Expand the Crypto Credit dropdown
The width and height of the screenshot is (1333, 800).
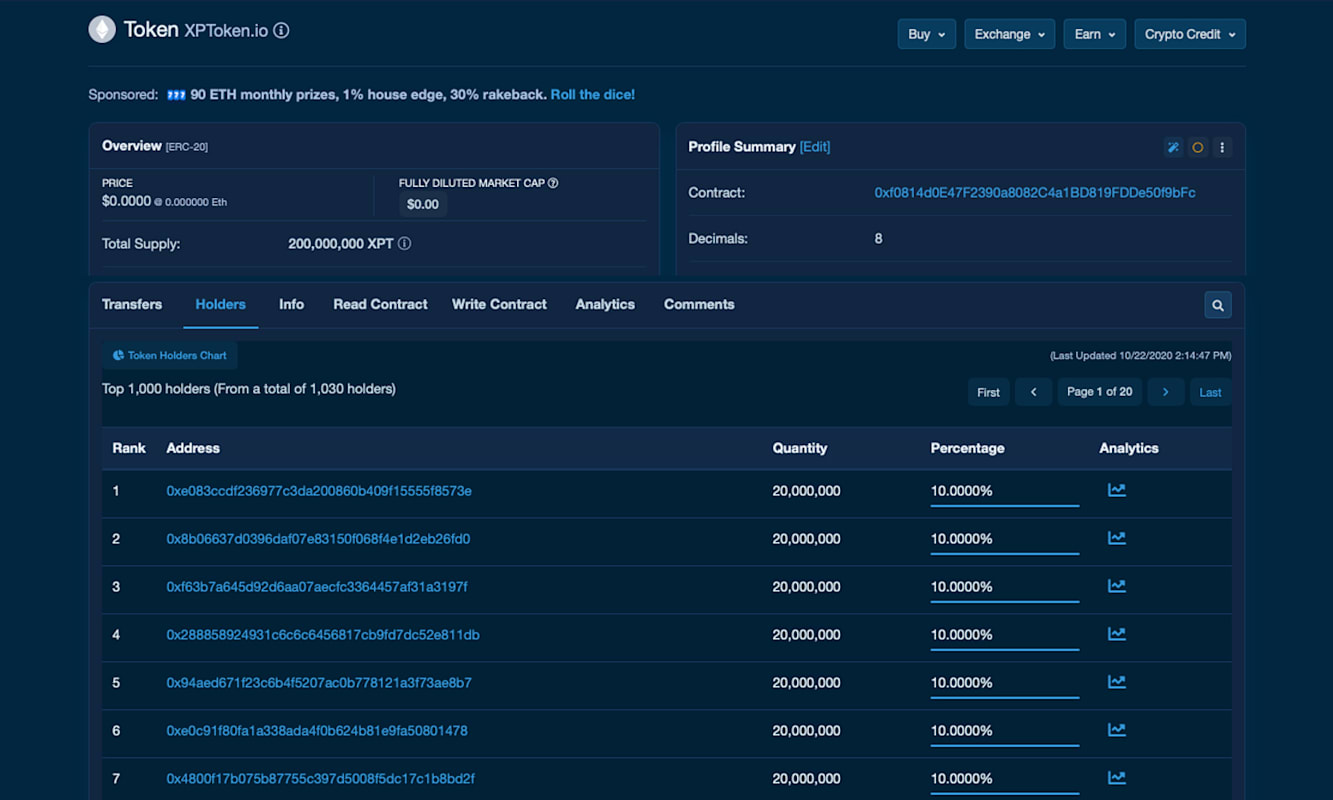1190,34
